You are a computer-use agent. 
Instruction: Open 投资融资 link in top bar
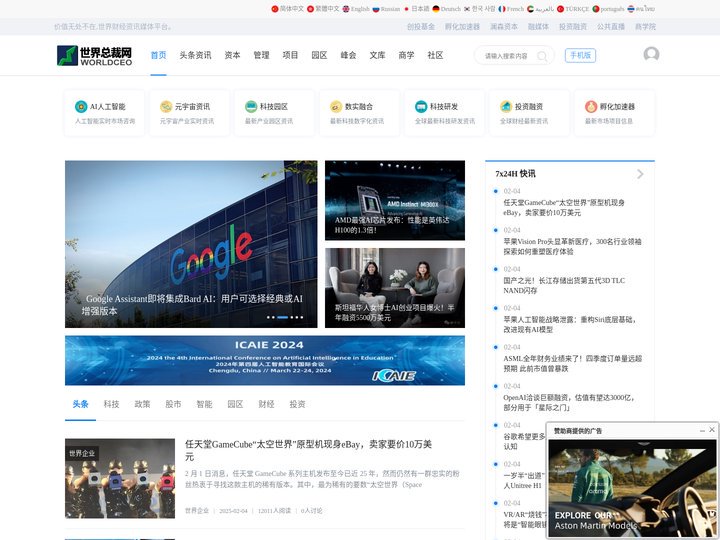click(573, 27)
